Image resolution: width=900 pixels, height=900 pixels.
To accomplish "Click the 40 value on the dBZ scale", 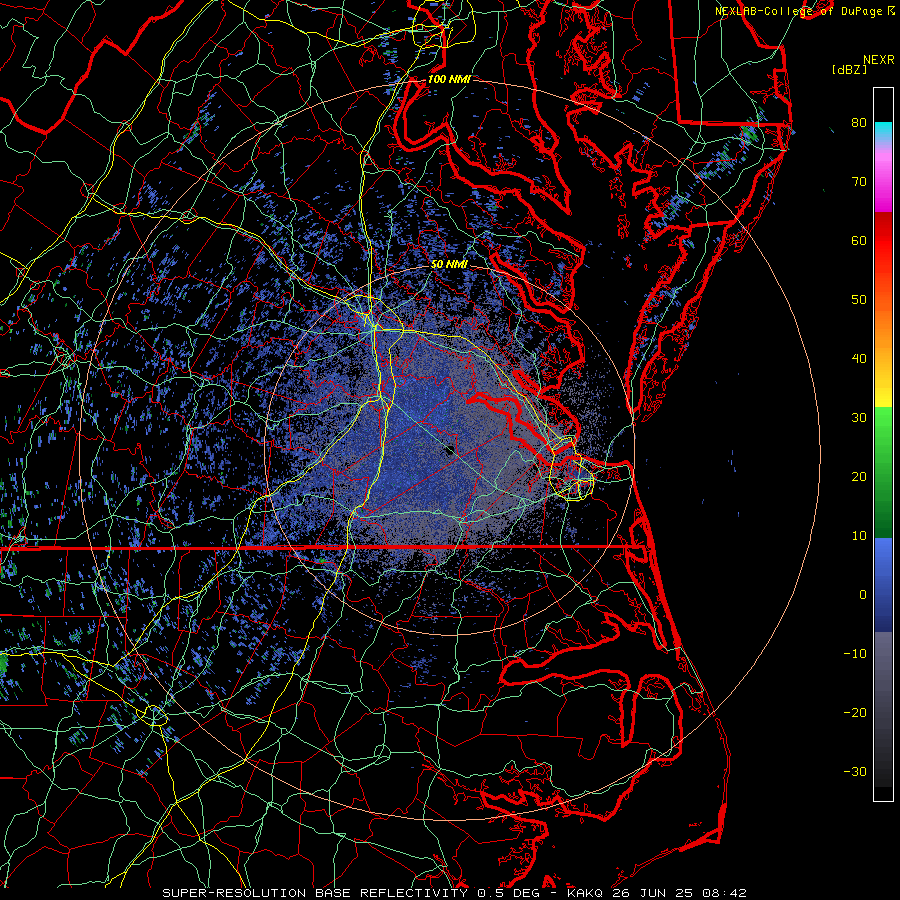I will (859, 359).
